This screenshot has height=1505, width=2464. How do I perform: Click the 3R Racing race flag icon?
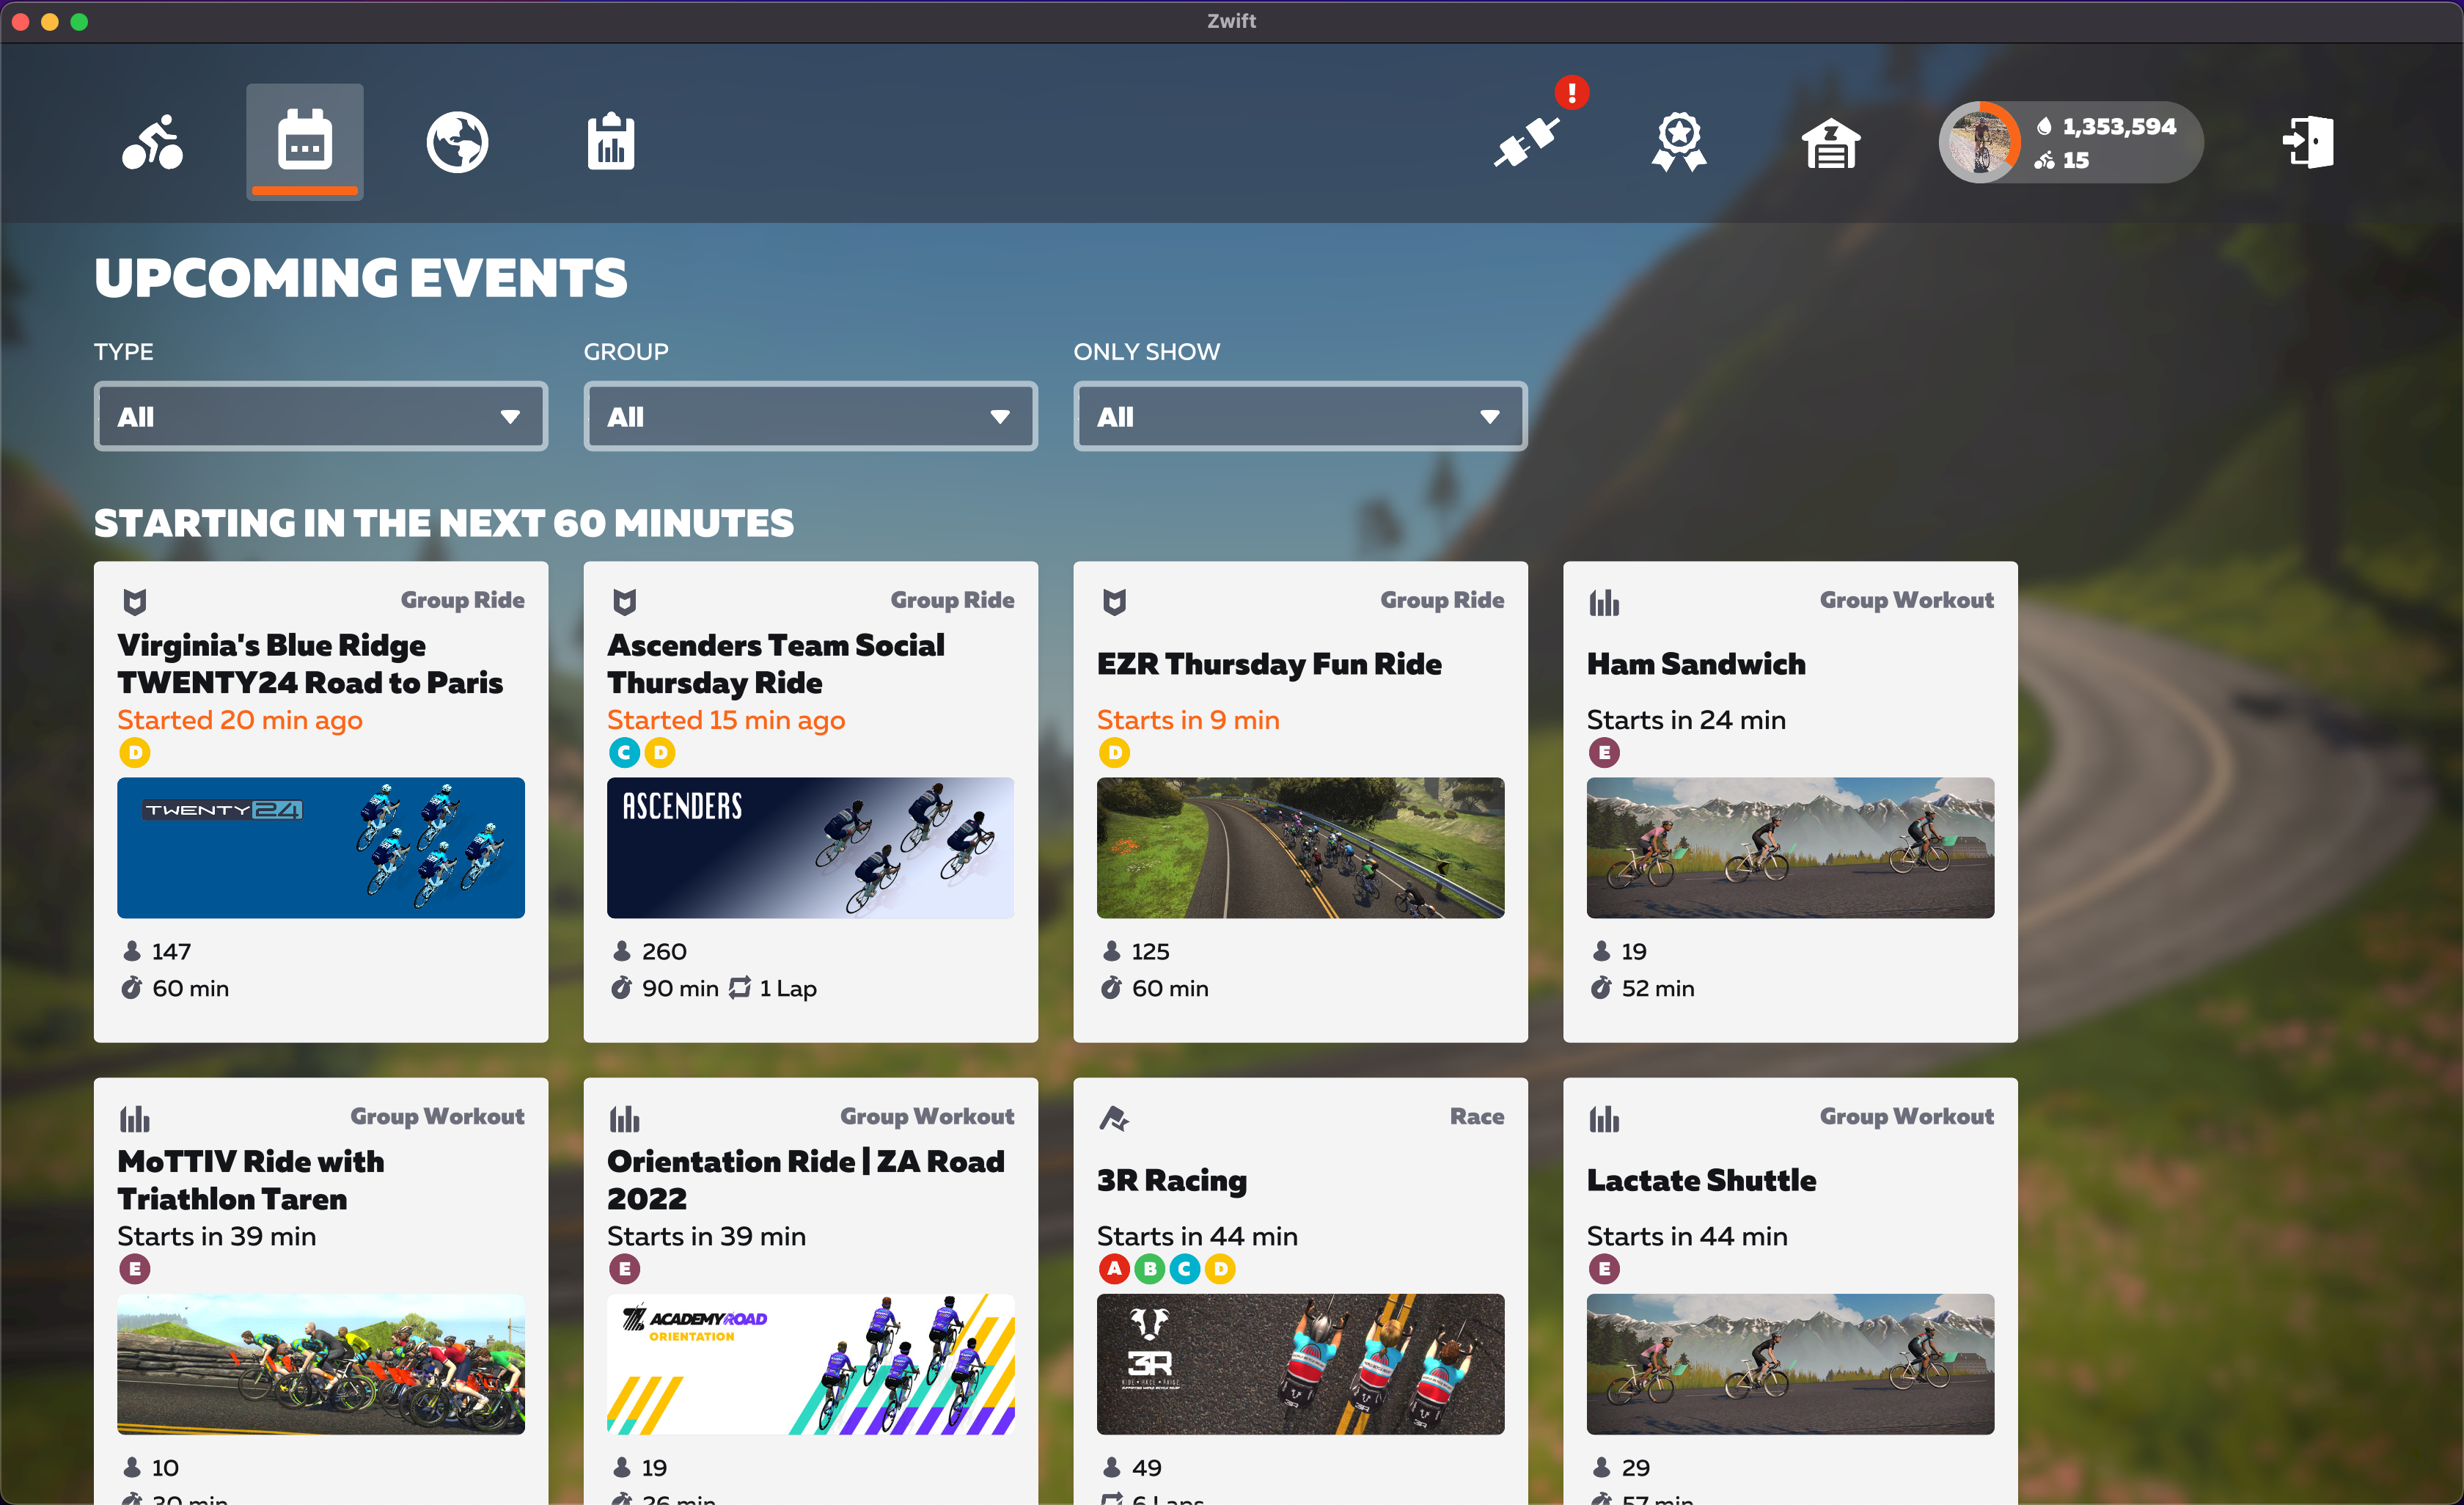[x=1114, y=1118]
